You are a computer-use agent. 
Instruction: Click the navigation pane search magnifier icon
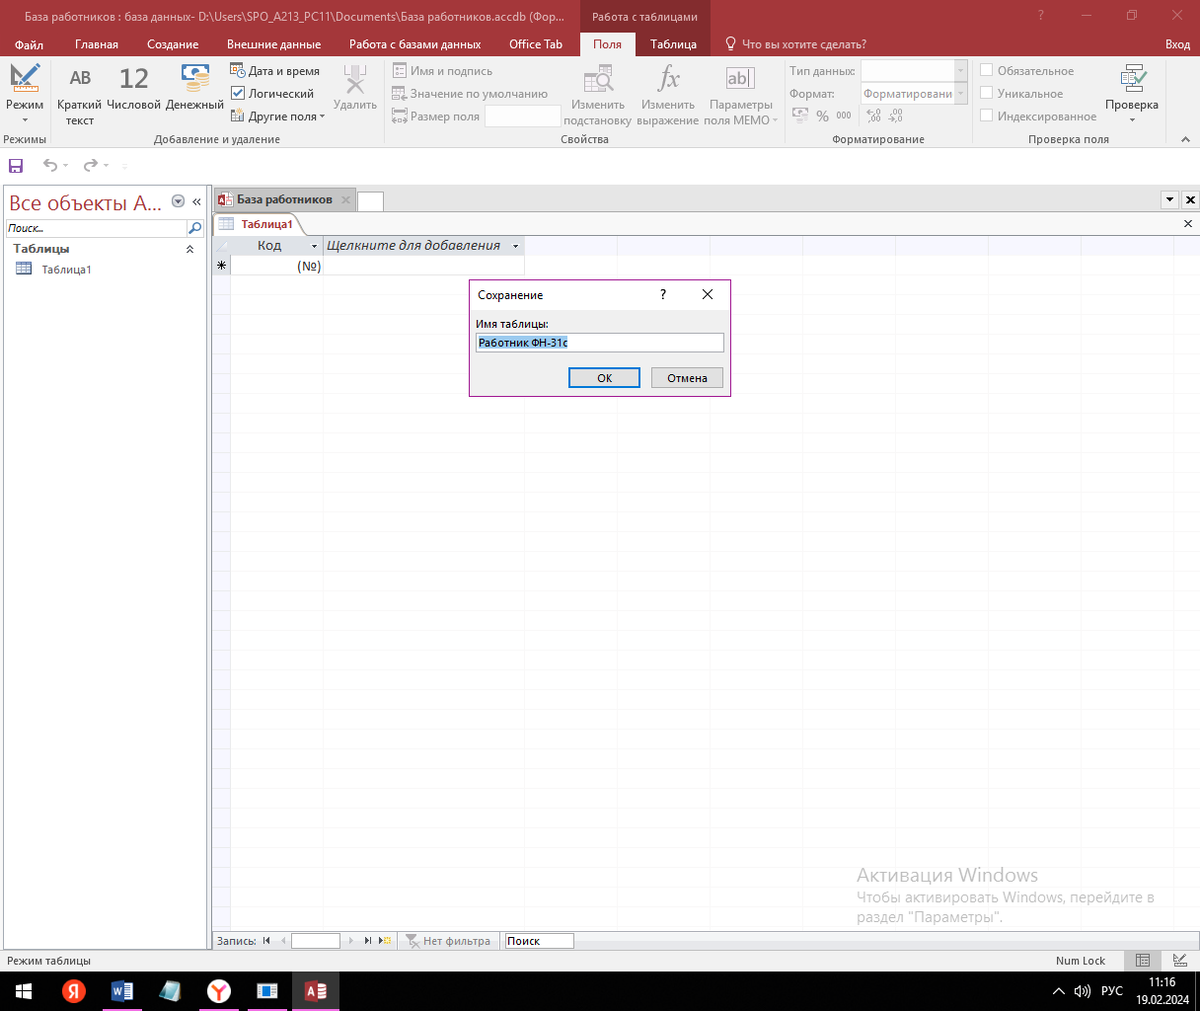pyautogui.click(x=195, y=228)
